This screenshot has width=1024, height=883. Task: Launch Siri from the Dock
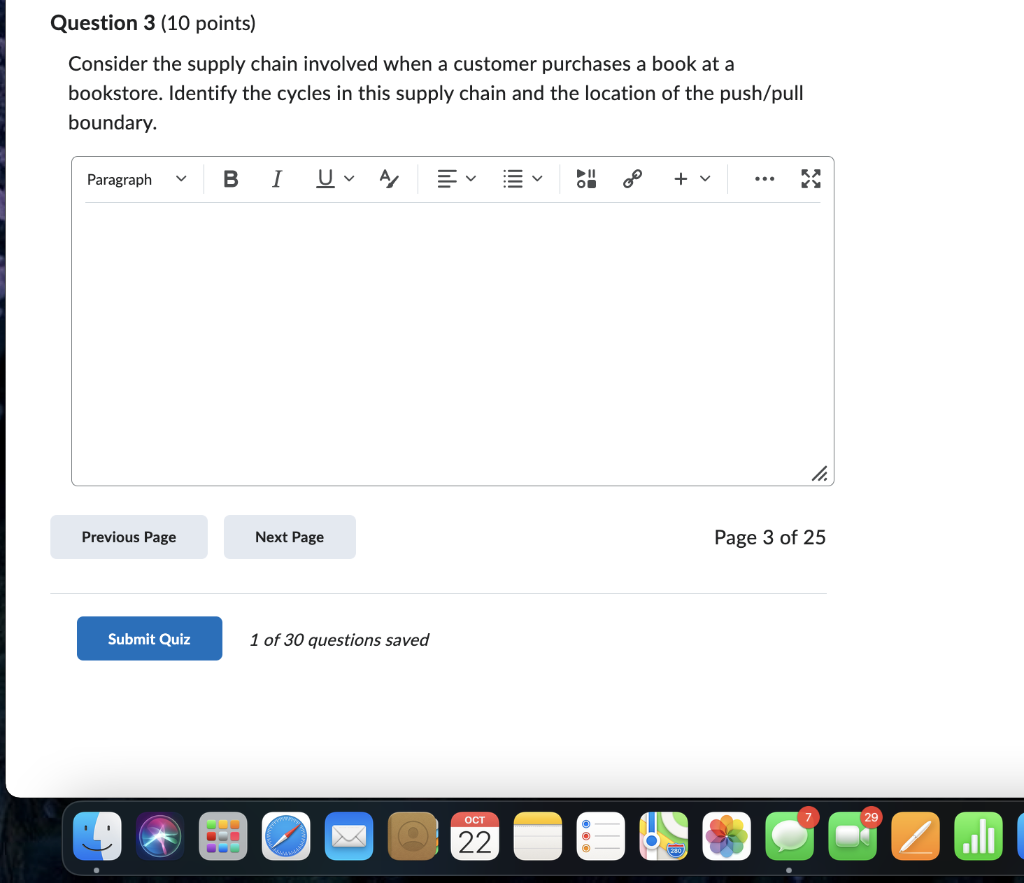pyautogui.click(x=160, y=837)
